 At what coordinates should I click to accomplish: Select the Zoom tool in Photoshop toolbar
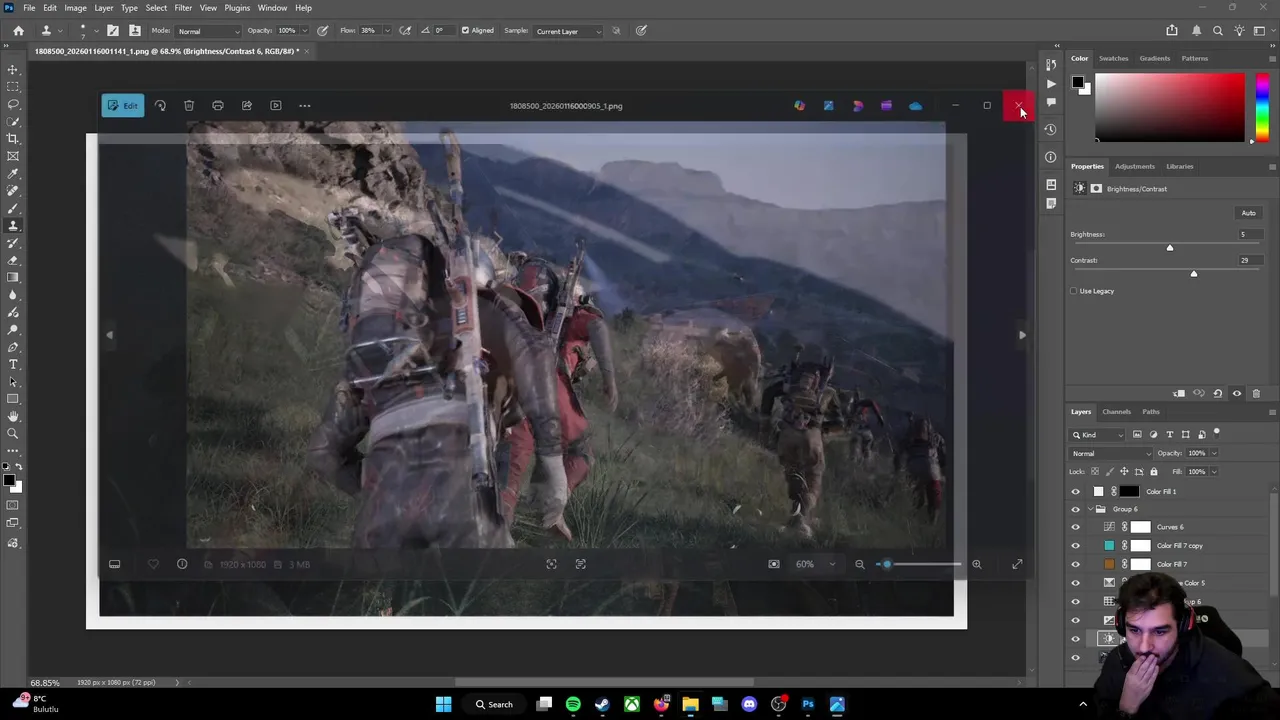[x=13, y=434]
